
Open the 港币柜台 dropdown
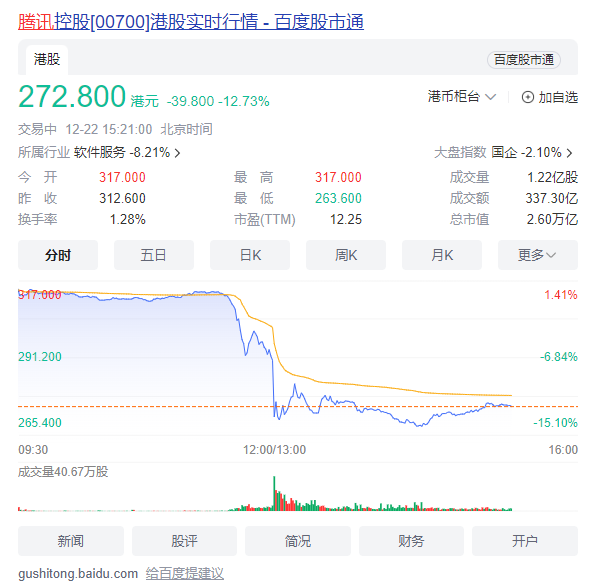461,97
